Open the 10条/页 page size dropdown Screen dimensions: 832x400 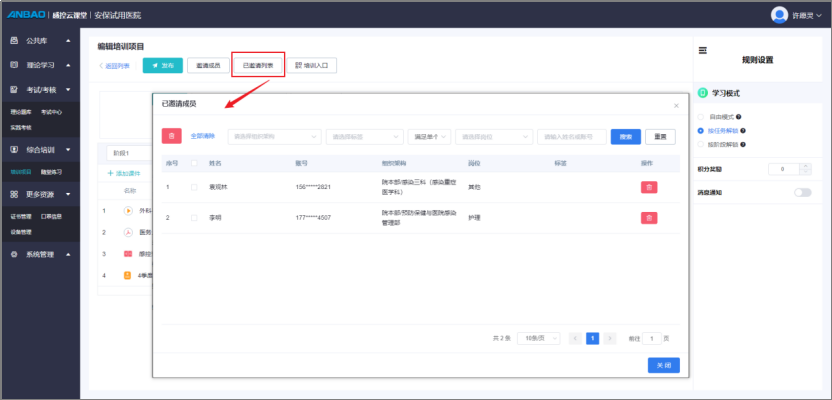point(539,338)
